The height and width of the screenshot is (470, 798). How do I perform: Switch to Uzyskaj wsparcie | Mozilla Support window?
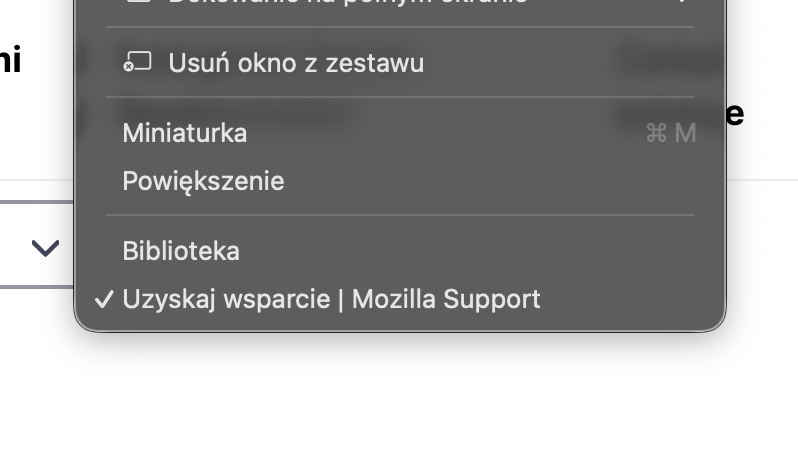pos(400,299)
